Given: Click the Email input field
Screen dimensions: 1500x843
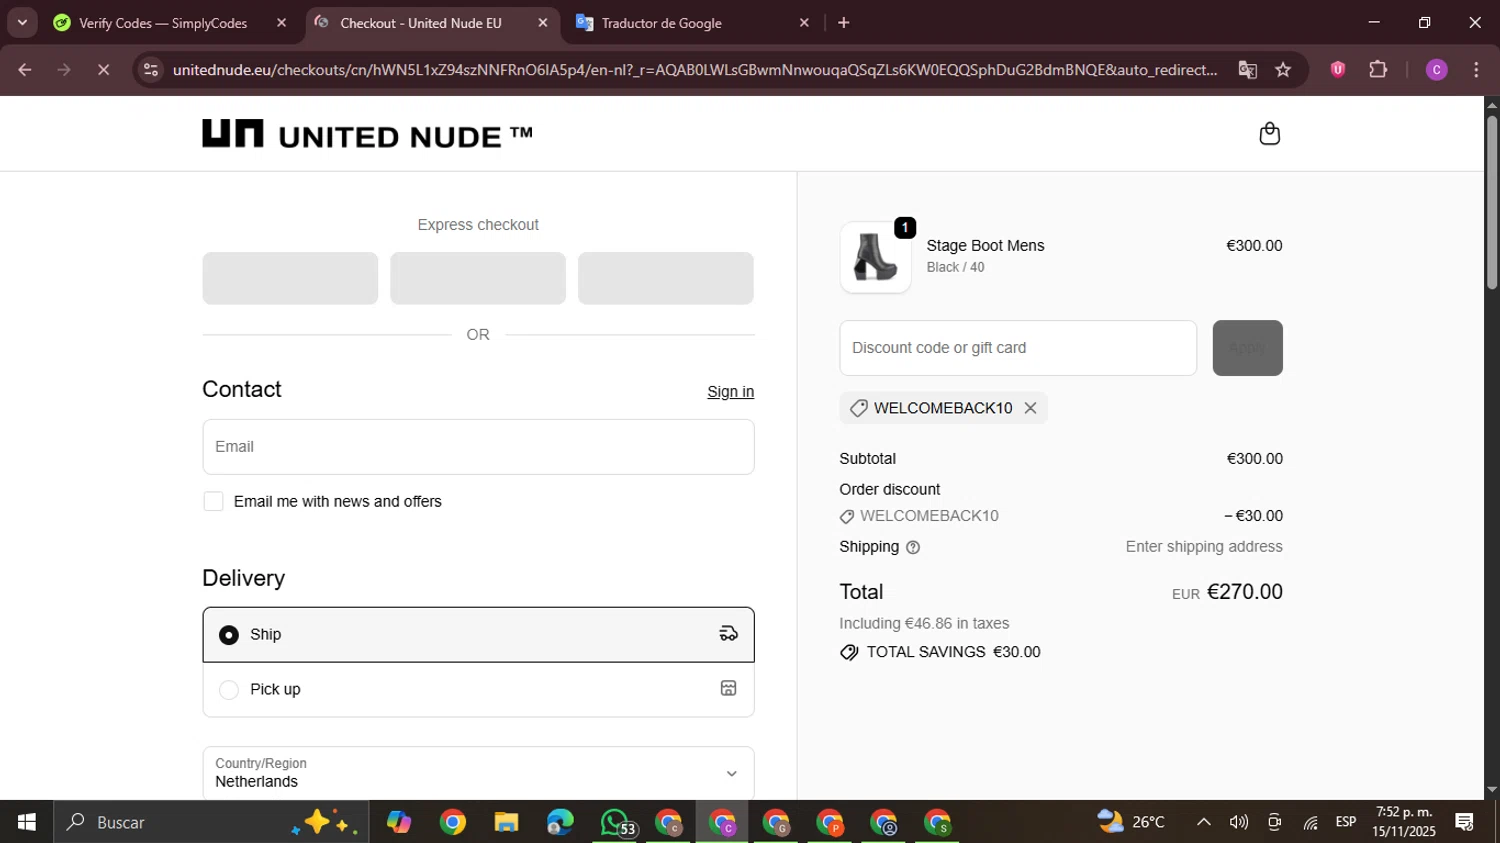Looking at the screenshot, I should 478,447.
